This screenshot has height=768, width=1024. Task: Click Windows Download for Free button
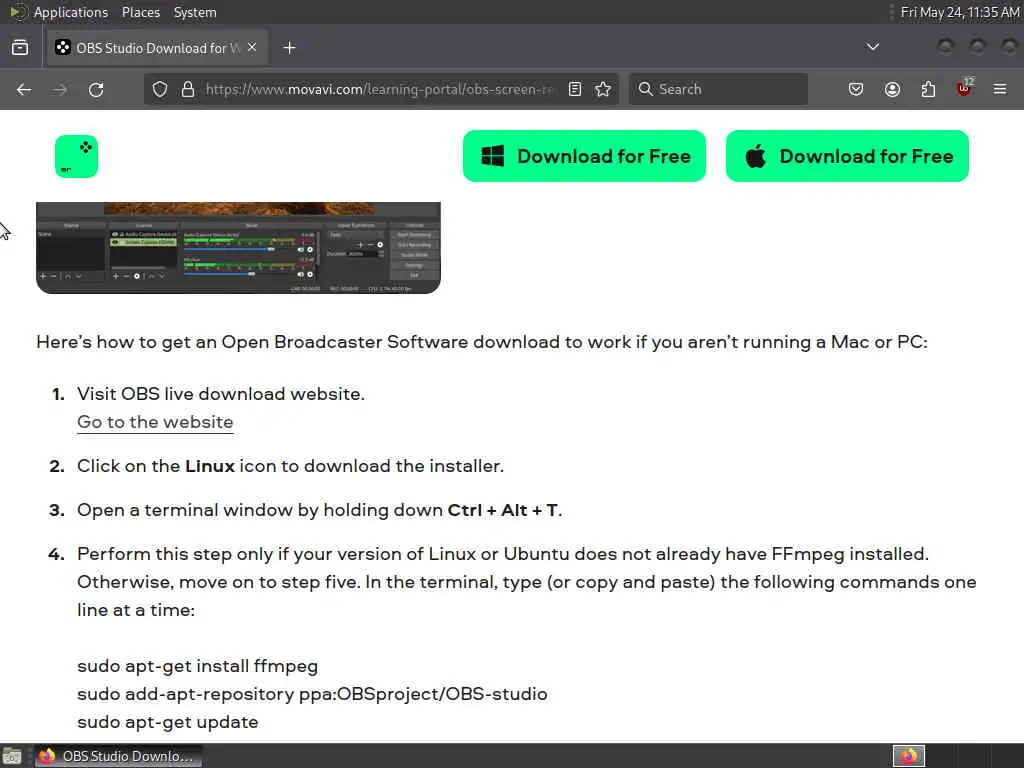584,156
